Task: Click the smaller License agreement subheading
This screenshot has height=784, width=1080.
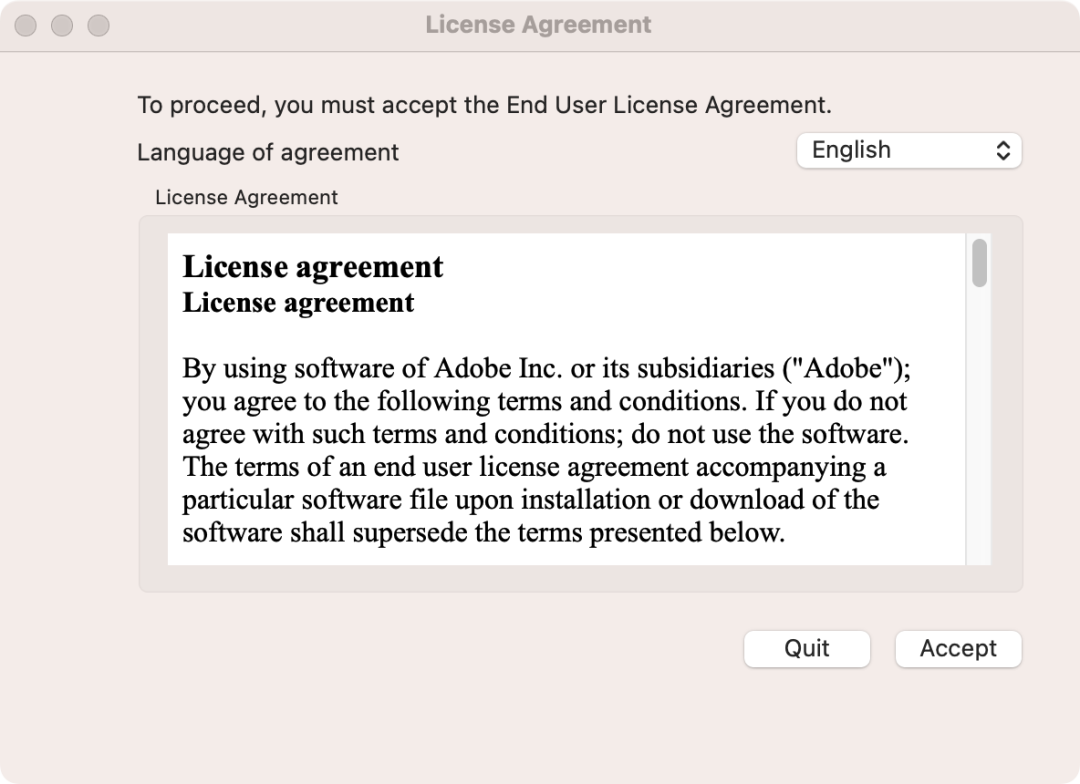Action: 298,302
